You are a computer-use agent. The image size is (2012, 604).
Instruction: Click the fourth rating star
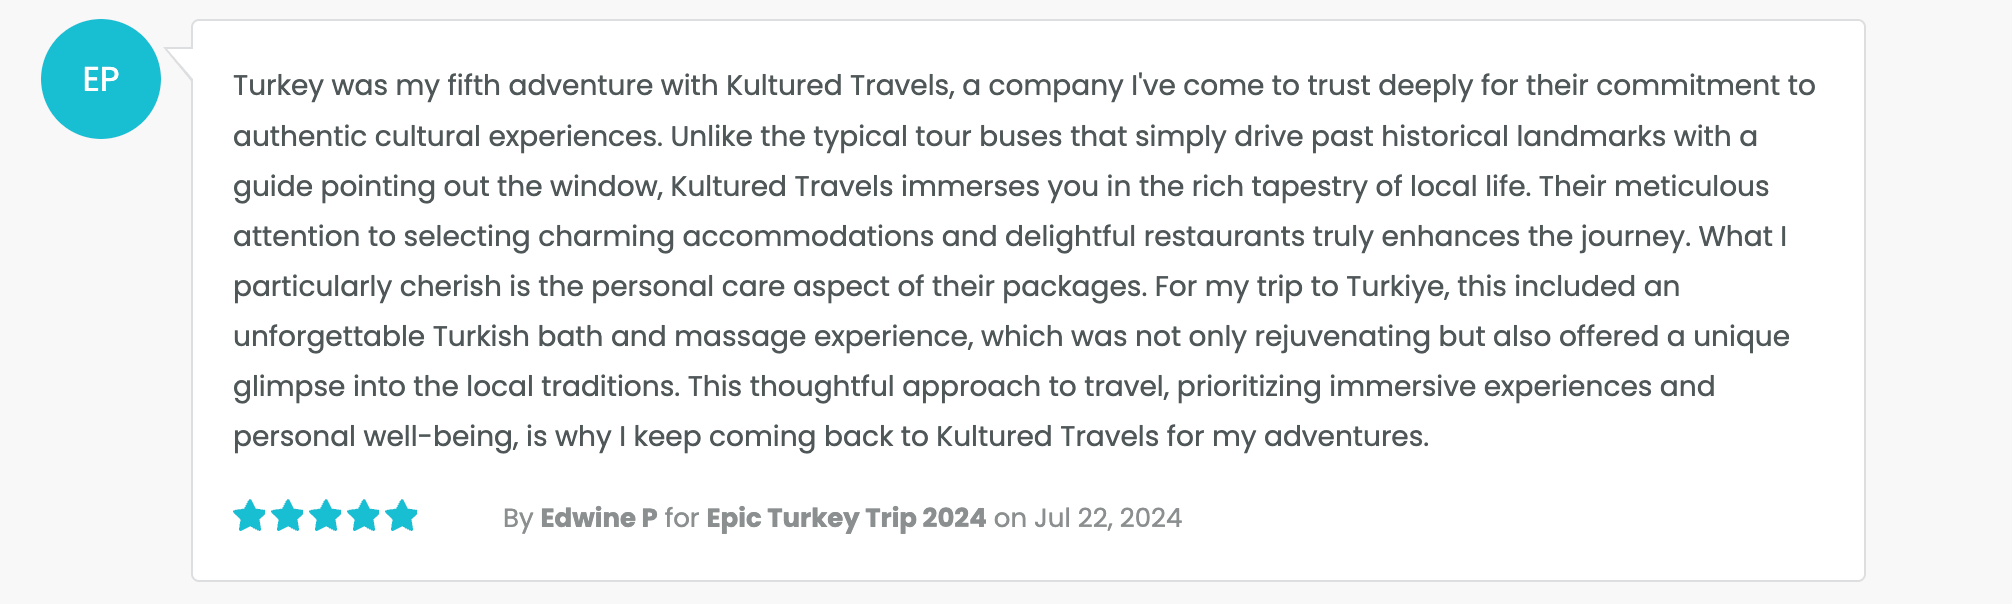(x=363, y=516)
